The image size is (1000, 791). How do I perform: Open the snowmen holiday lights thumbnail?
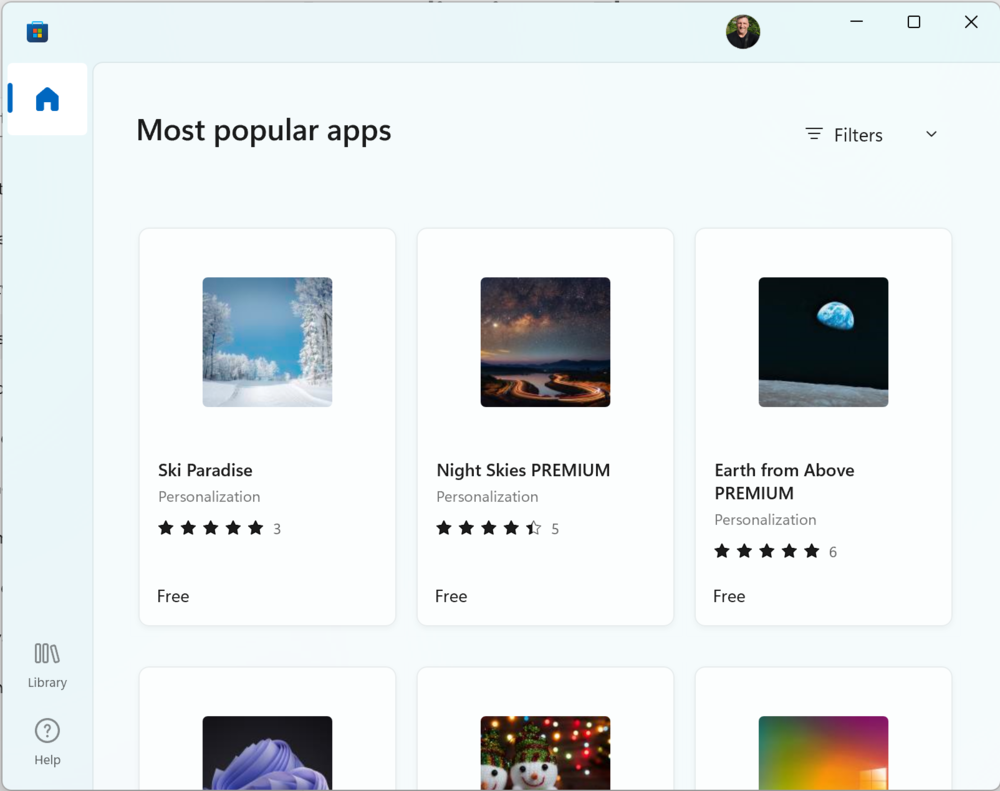[x=545, y=752]
